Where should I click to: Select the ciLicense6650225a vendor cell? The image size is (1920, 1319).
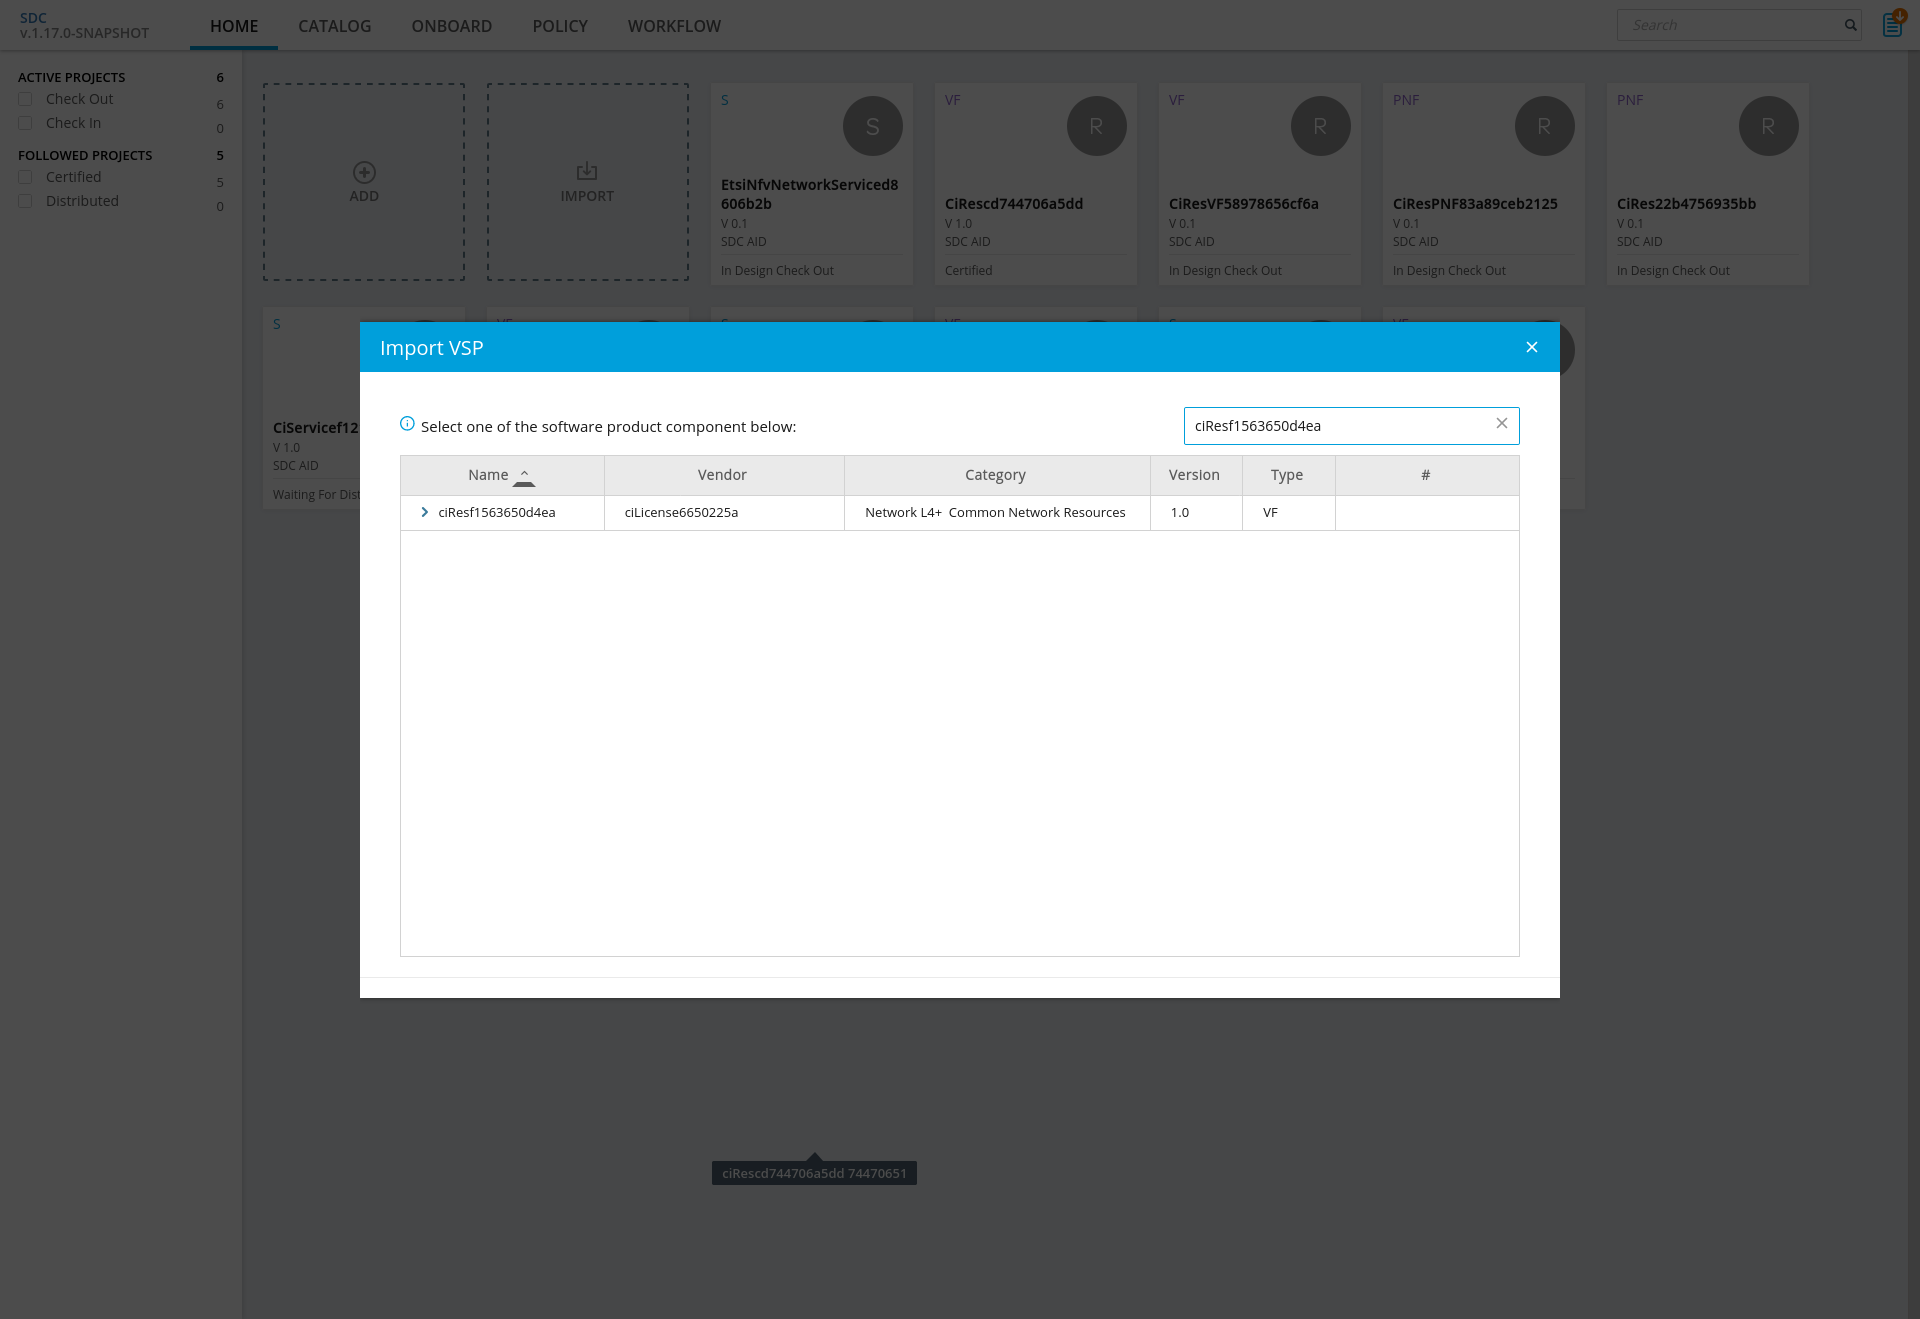(x=723, y=512)
